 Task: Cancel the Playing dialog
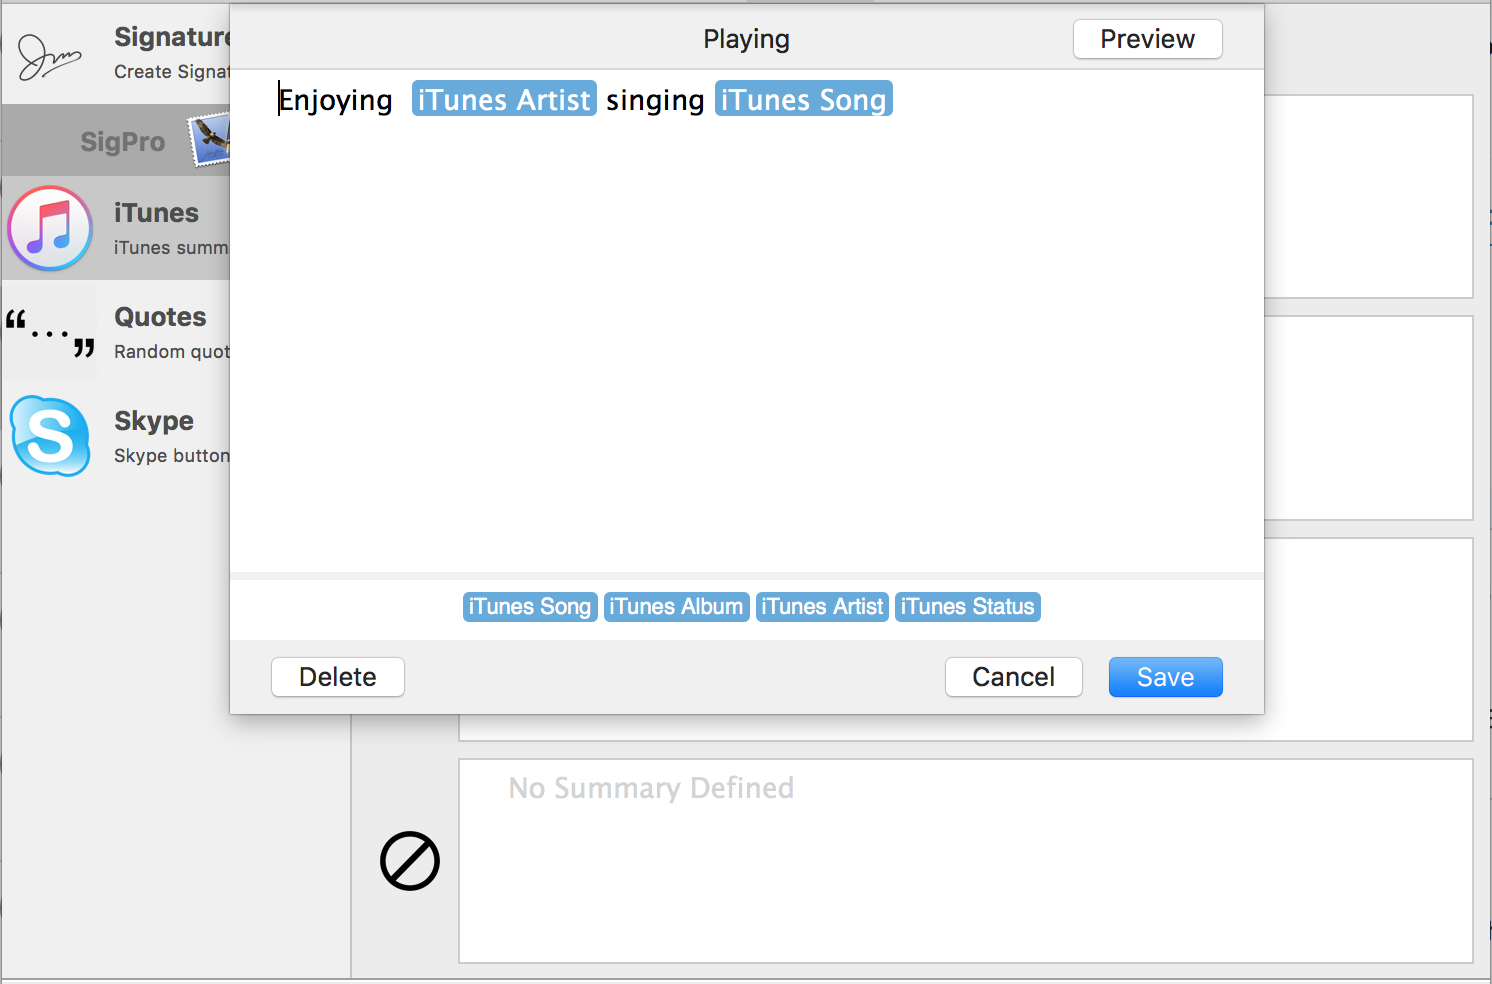(x=1013, y=677)
